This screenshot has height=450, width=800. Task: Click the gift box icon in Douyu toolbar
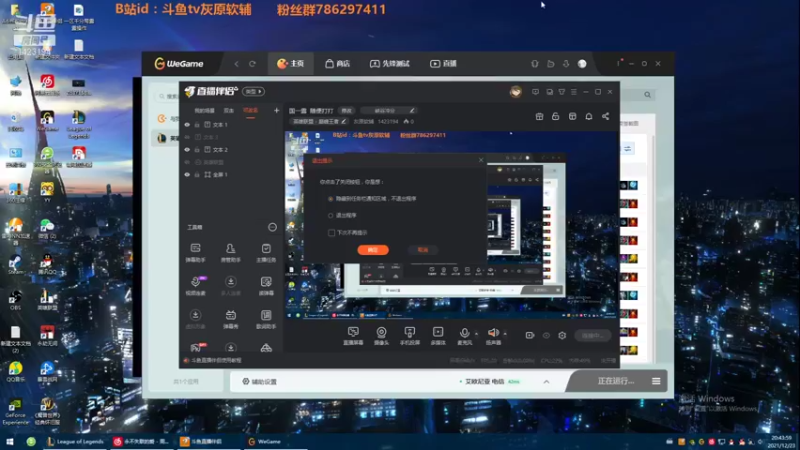539,116
